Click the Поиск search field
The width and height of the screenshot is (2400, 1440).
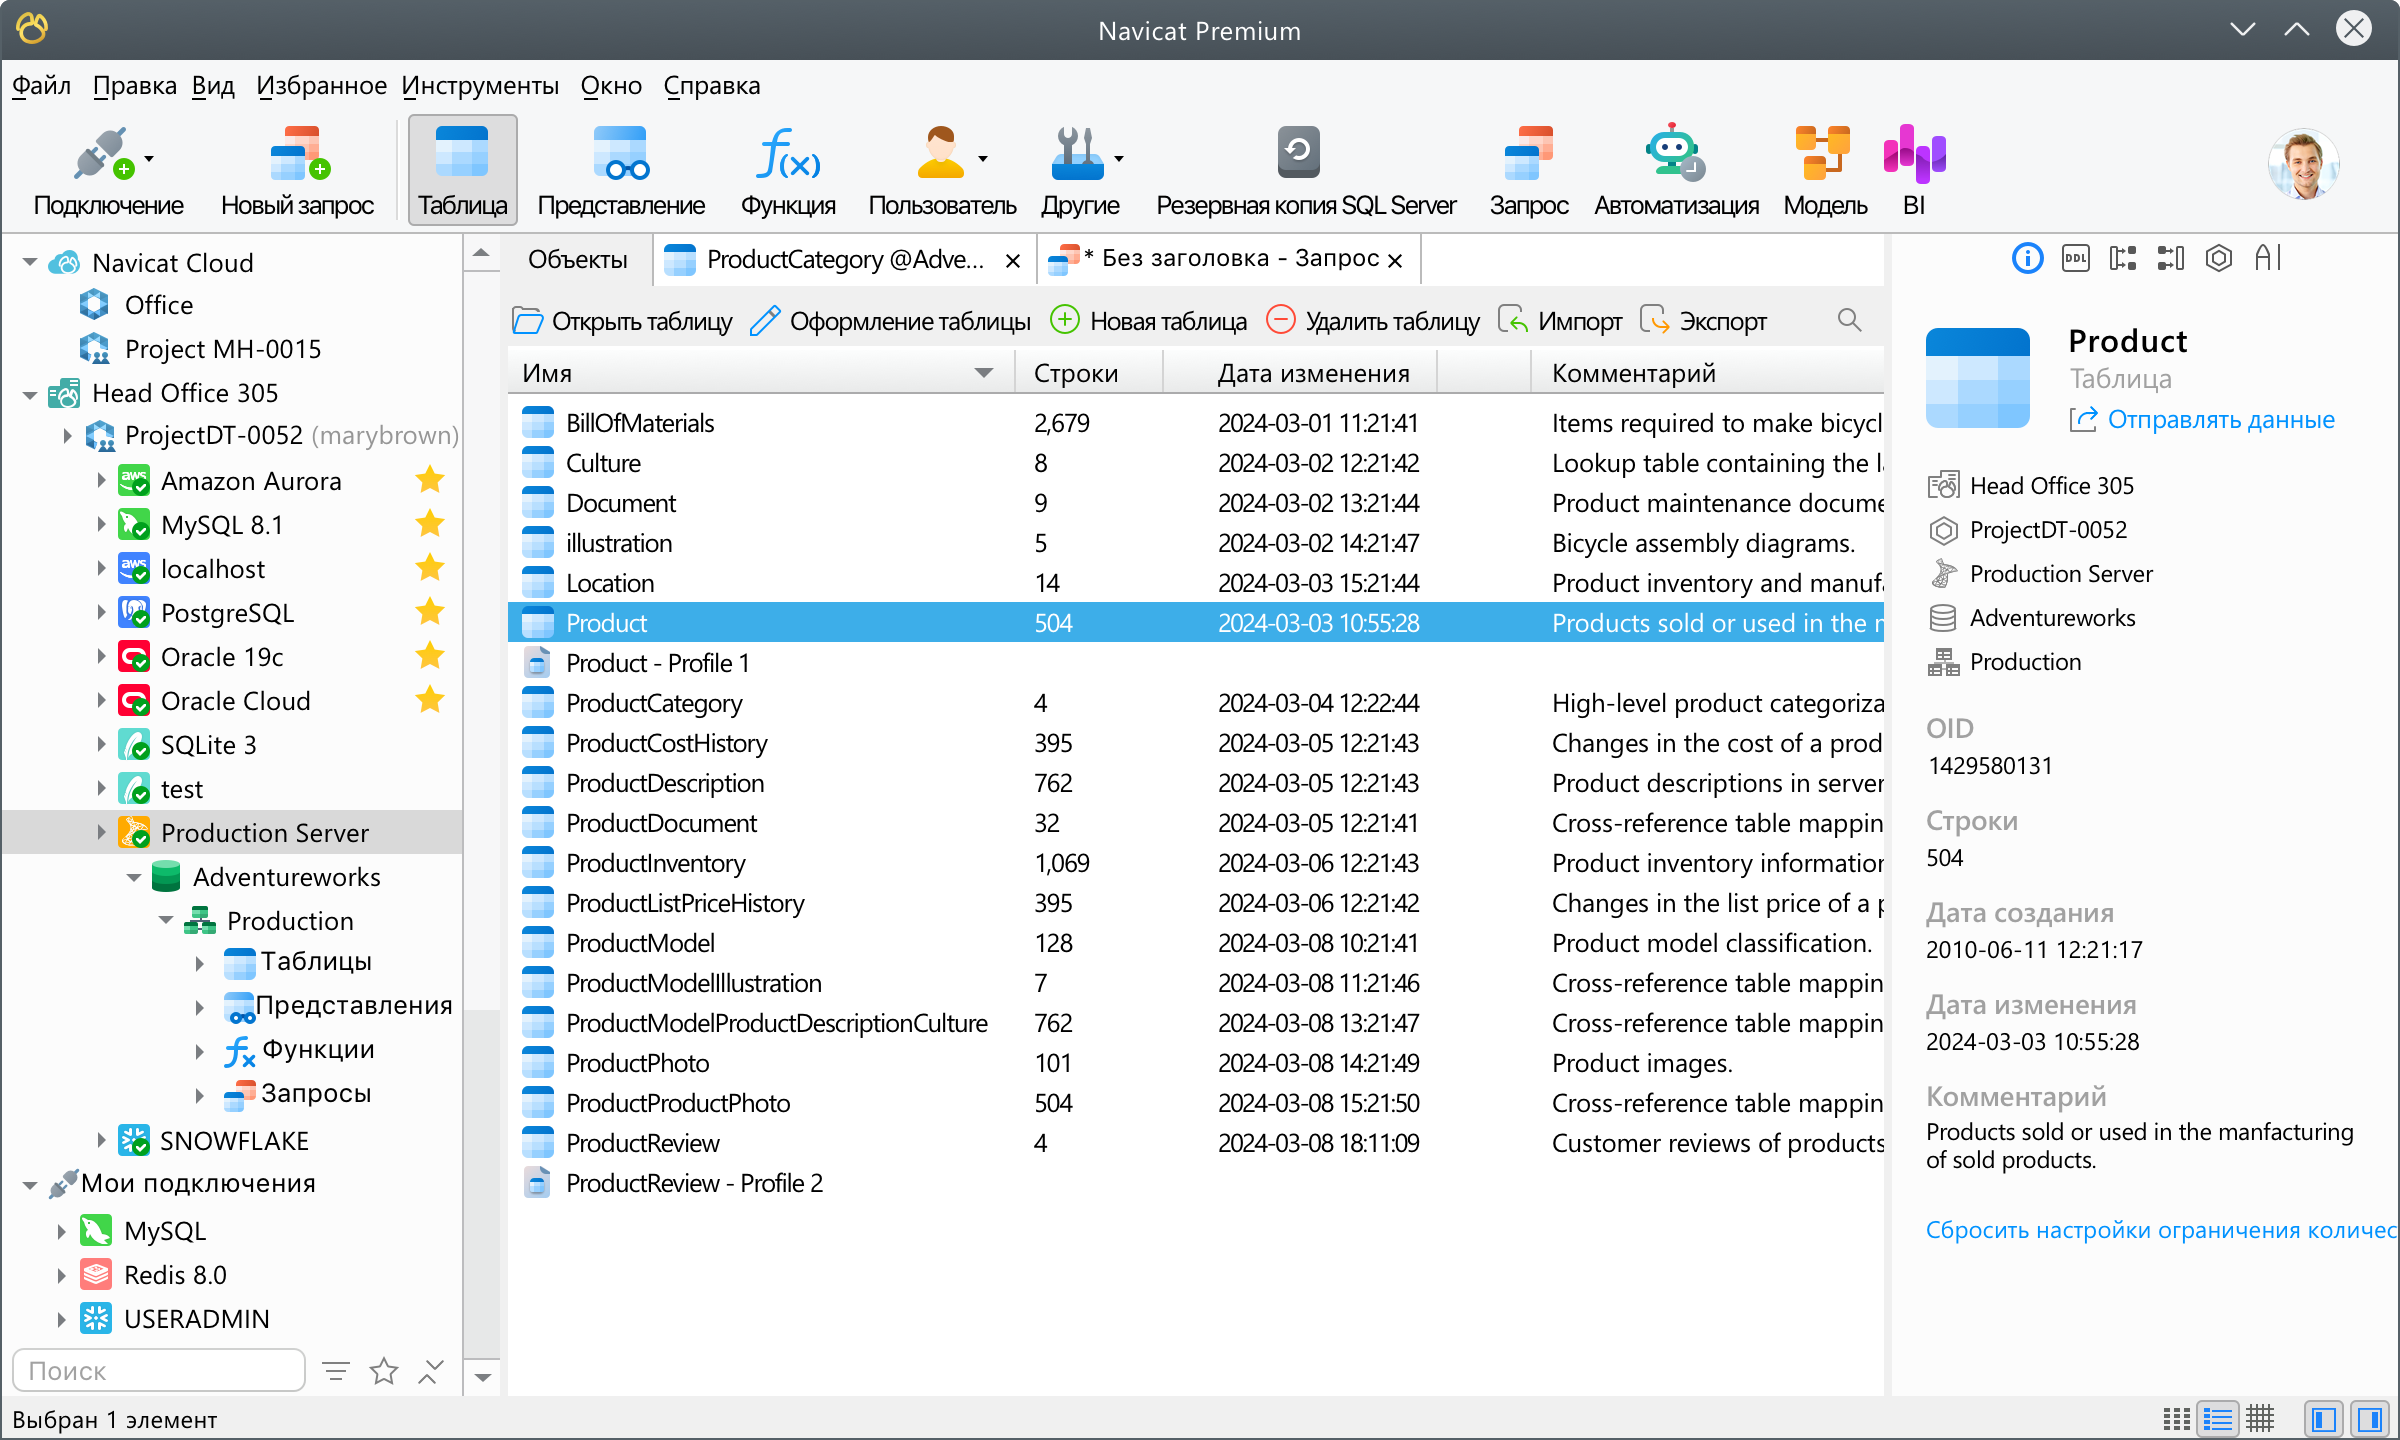(x=159, y=1370)
